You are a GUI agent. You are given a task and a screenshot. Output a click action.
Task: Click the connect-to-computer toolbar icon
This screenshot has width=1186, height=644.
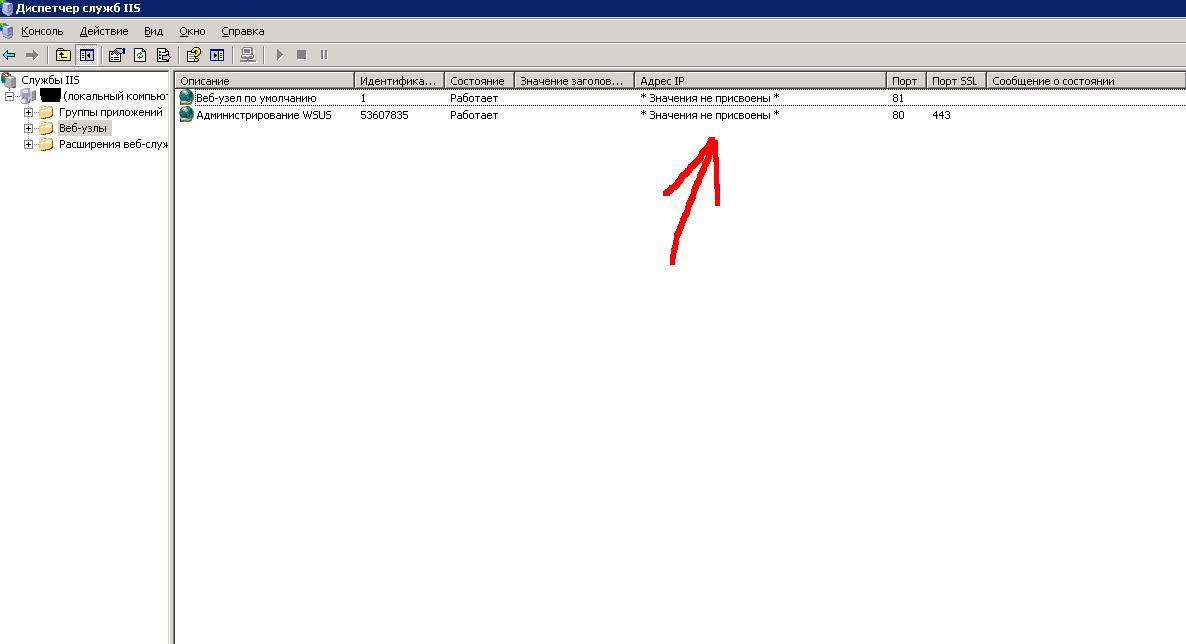(247, 54)
